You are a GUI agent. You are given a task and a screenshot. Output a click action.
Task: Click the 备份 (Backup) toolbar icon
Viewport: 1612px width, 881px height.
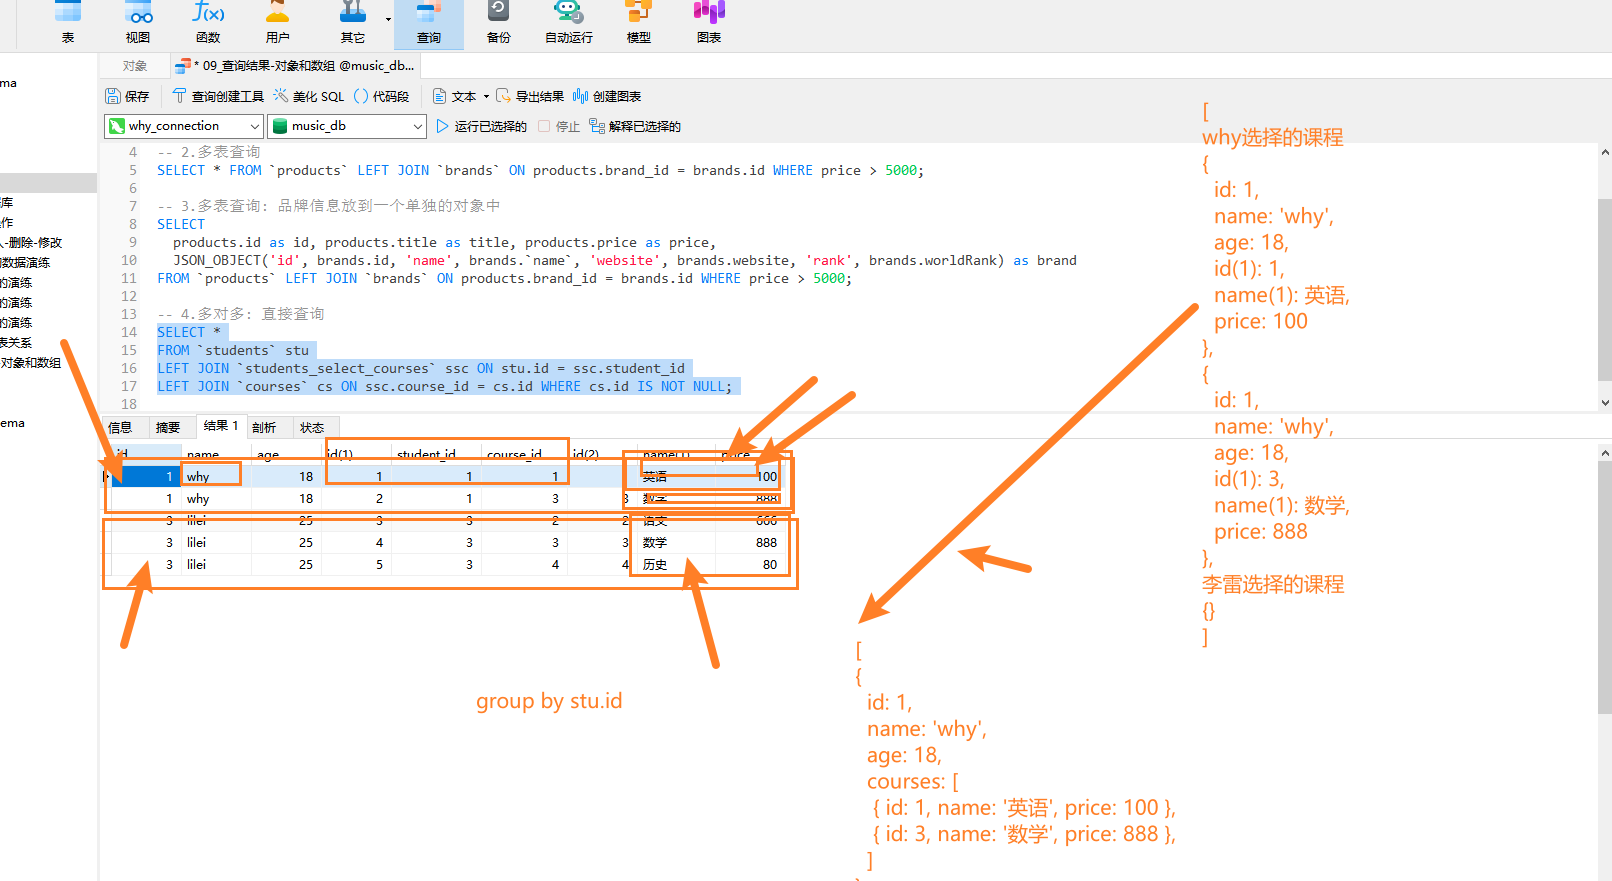[498, 22]
